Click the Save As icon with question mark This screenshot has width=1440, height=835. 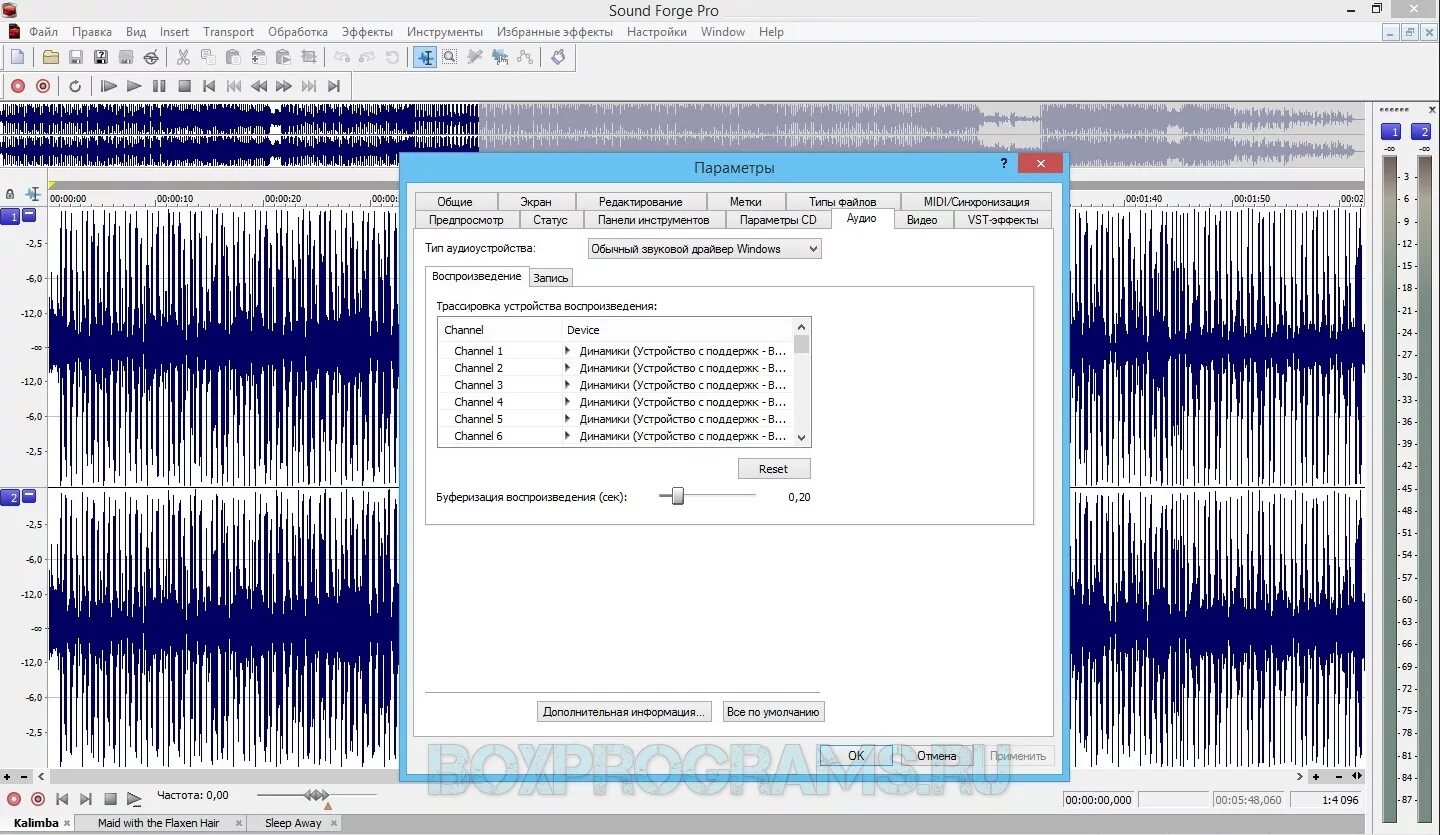[101, 57]
